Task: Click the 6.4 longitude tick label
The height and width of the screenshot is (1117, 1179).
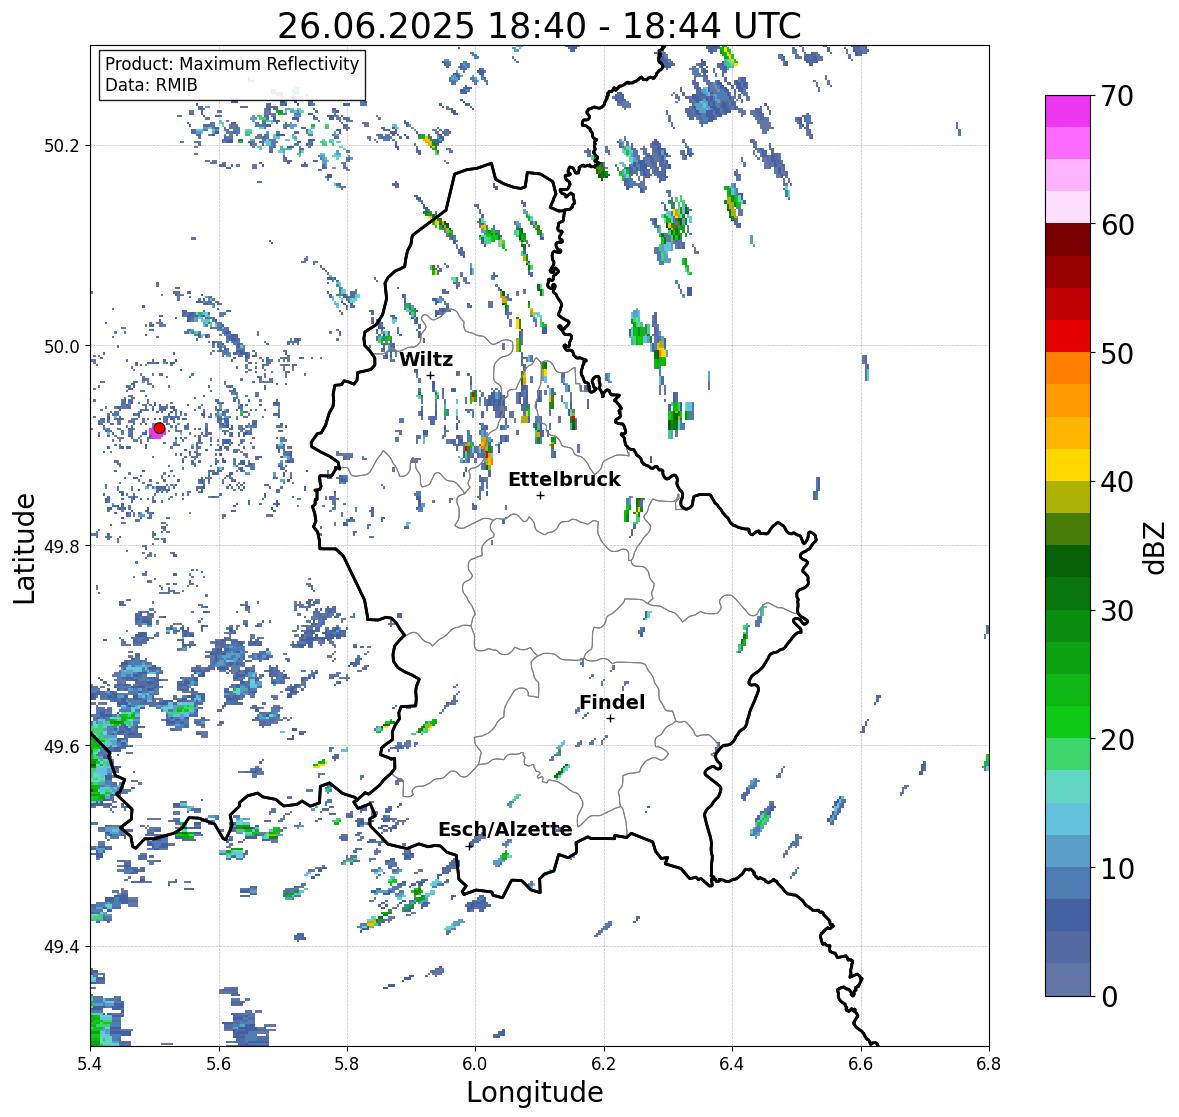Action: coord(732,1064)
